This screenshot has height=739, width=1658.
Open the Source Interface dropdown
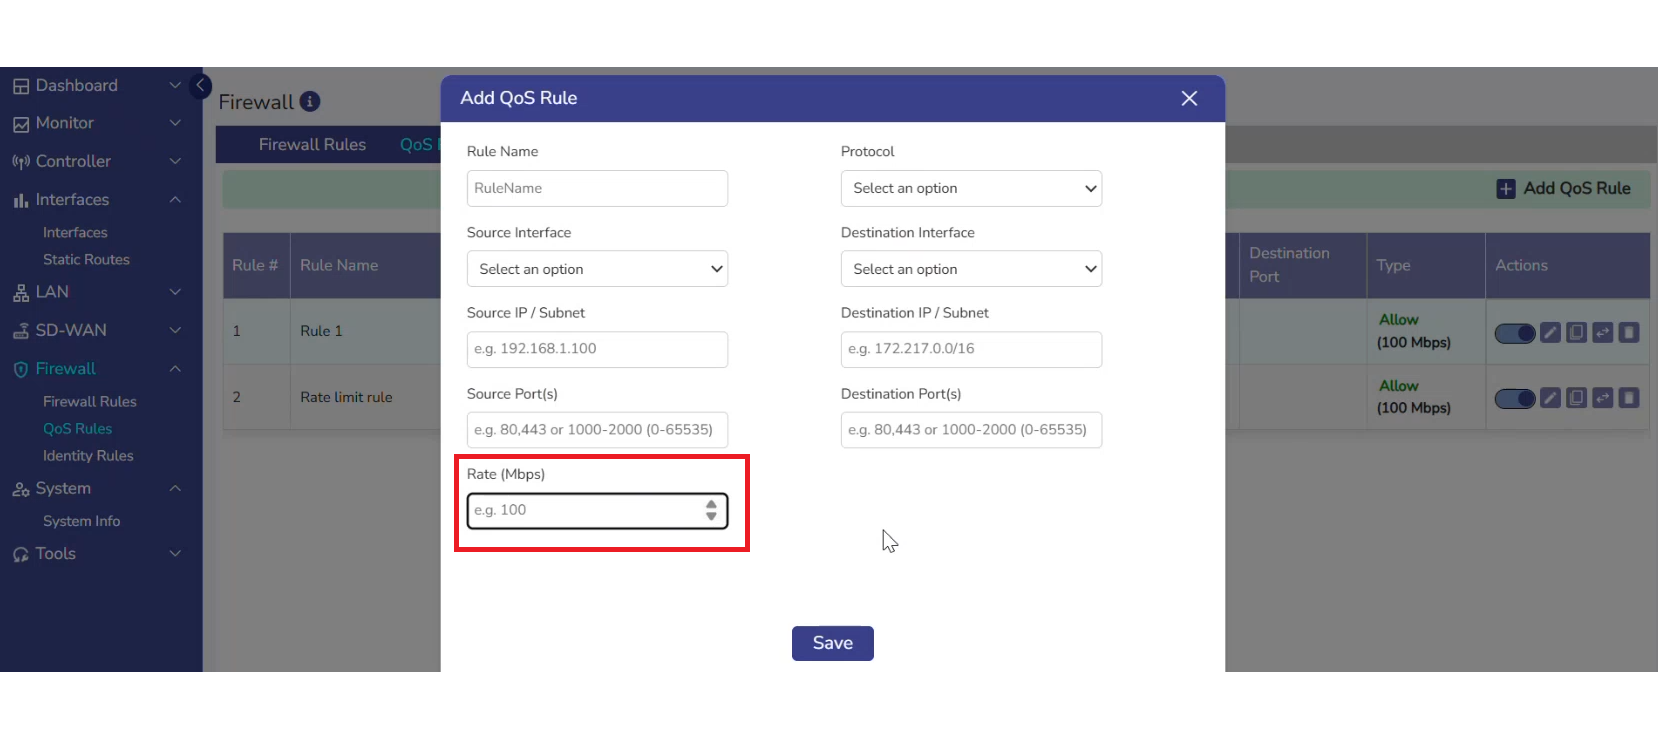(597, 269)
